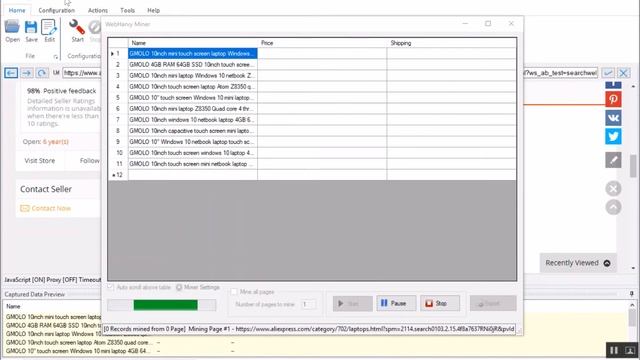Click the pause icon at bottom-right corner
640x360 pixels.
[614, 350]
